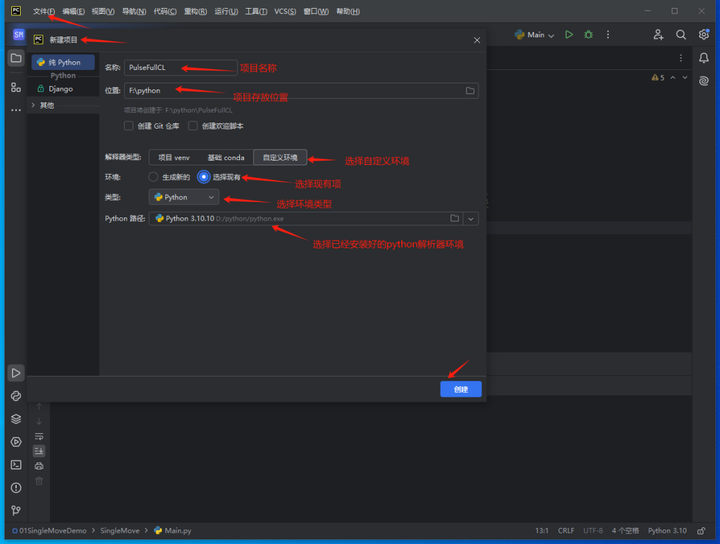Browse for project location folder
Viewport: 720px width, 544px height.
tap(470, 90)
